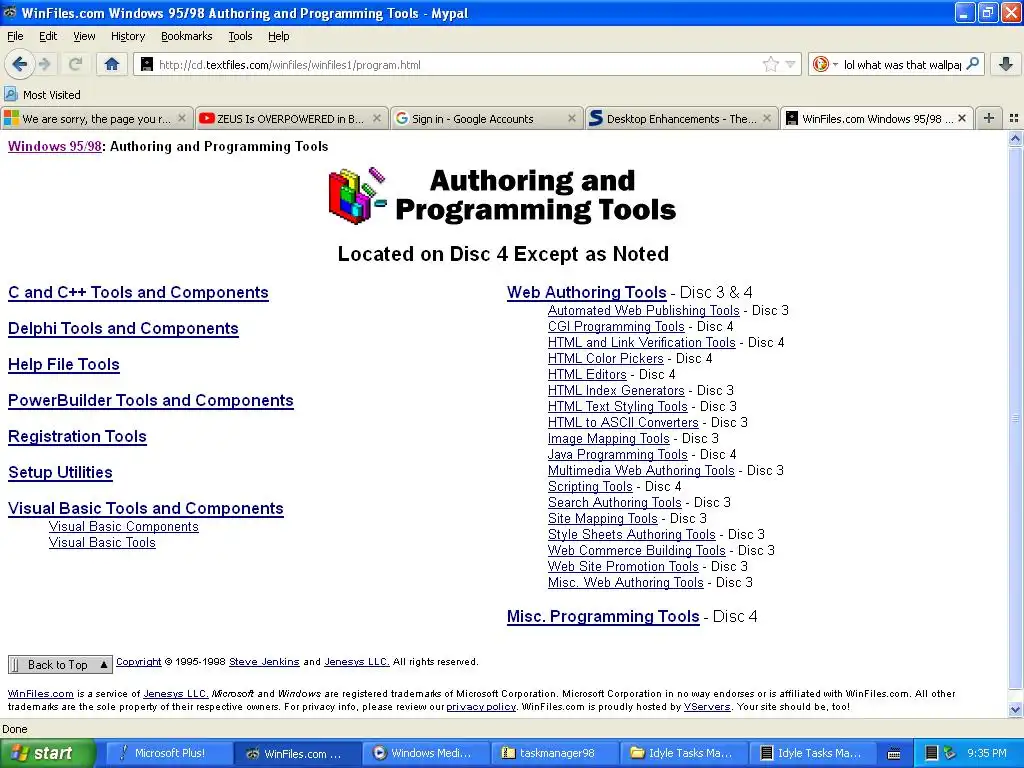Switch to taskmanager98 taskbar item
This screenshot has height=768, width=1024.
[x=553, y=754]
